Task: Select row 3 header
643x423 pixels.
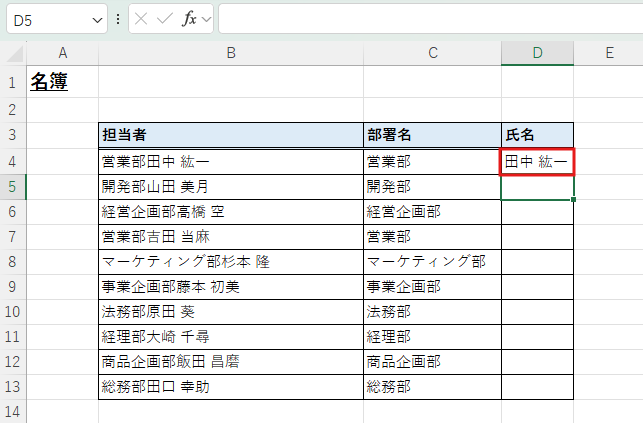Action: 13,135
